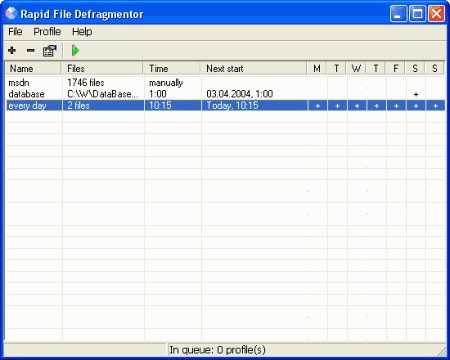
Task: Click the W Wednesday column header
Action: (x=356, y=68)
